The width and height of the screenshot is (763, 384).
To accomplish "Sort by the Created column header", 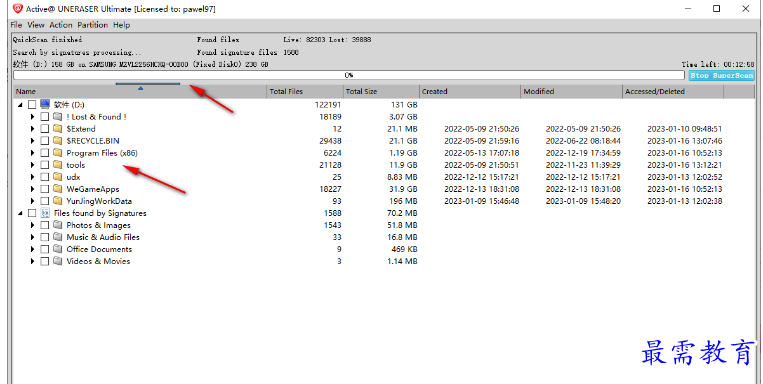I will [470, 91].
